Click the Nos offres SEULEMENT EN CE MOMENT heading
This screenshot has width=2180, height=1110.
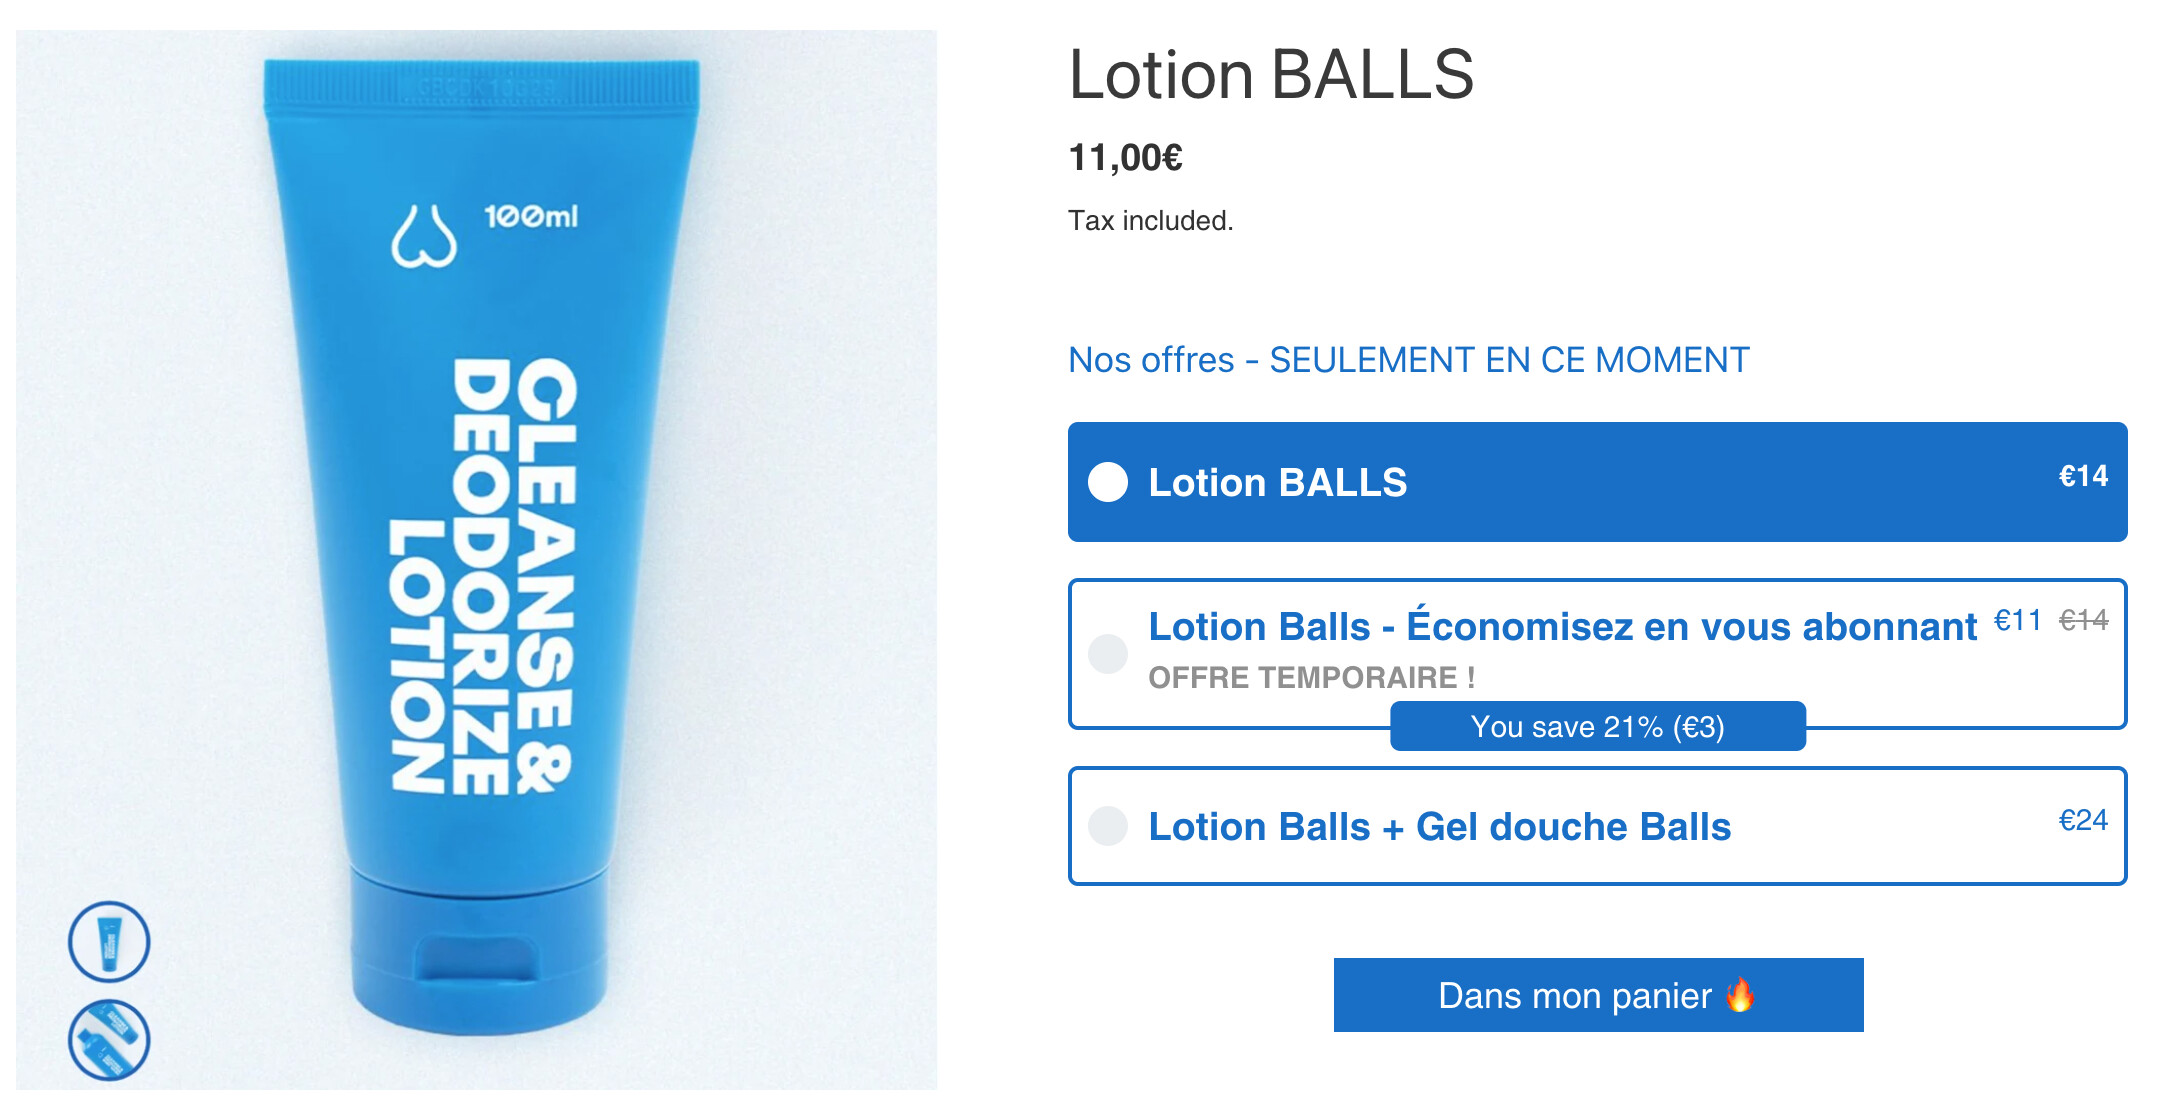pos(1408,360)
